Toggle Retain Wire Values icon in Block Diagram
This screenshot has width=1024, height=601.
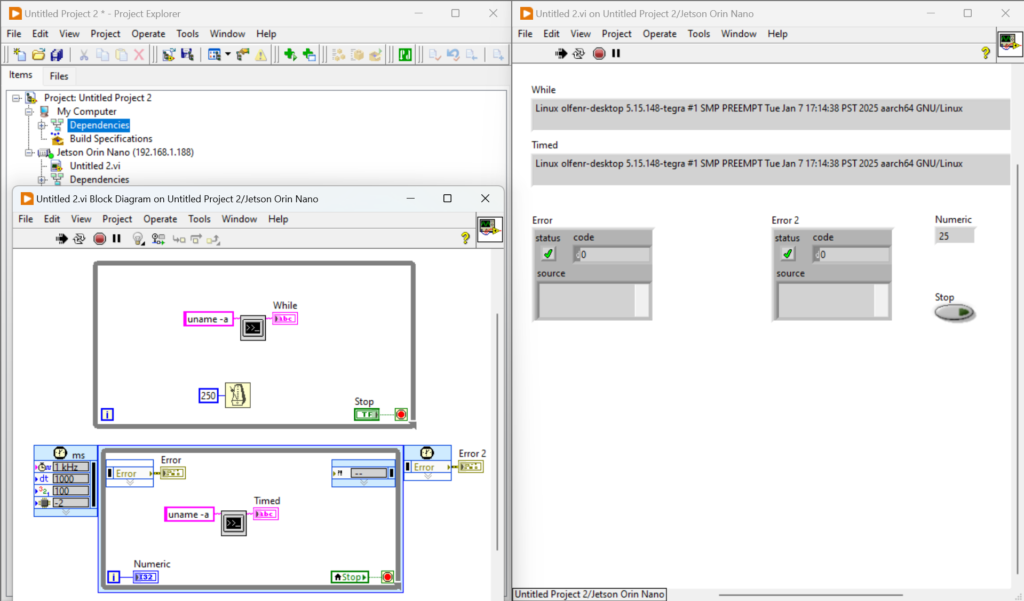pos(158,239)
